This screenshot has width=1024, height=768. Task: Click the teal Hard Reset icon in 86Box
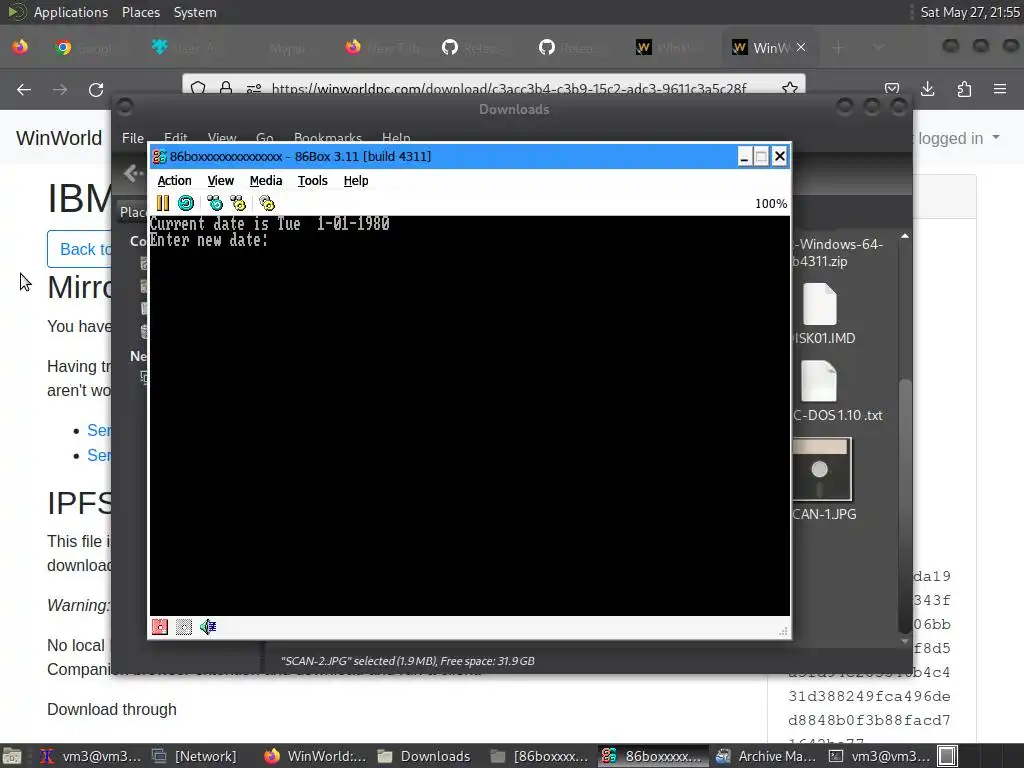[x=186, y=203]
